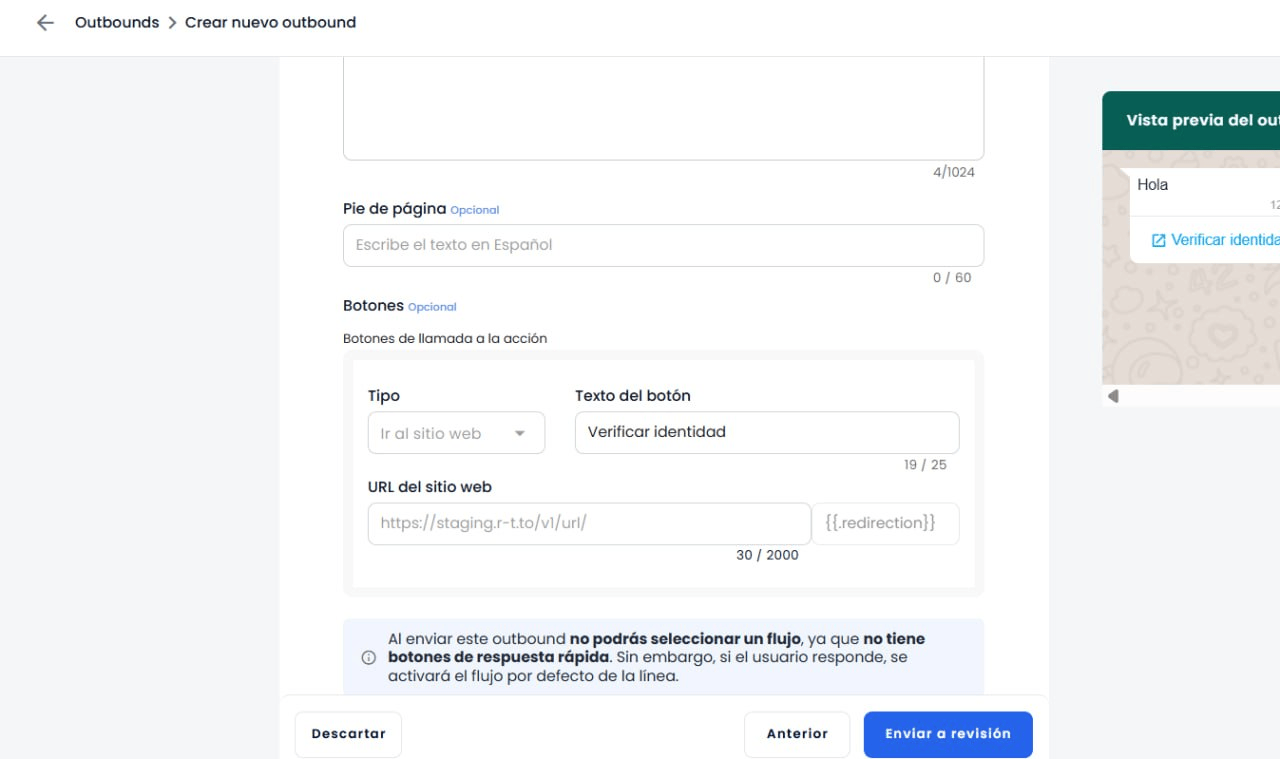Click the Pie de página input
The width and height of the screenshot is (1280, 759).
click(663, 245)
